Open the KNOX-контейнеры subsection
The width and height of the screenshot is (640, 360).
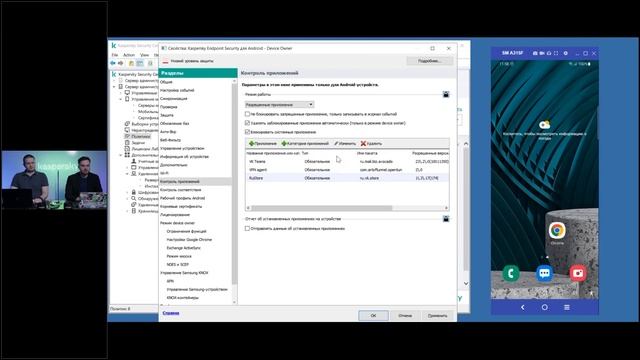coord(182,298)
